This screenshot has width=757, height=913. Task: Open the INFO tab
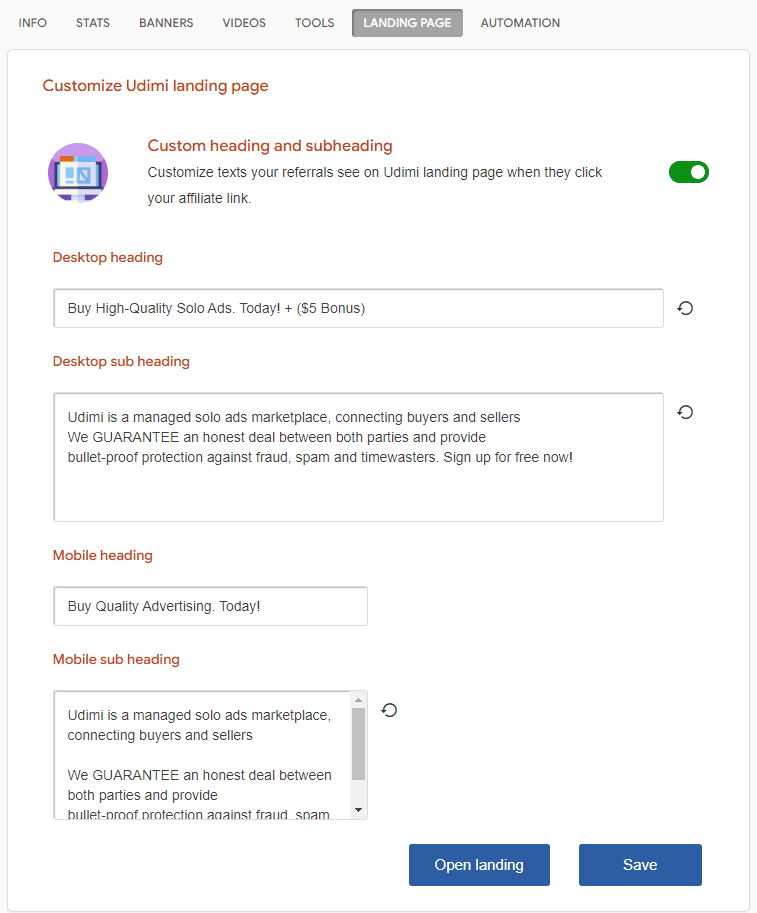tap(33, 23)
